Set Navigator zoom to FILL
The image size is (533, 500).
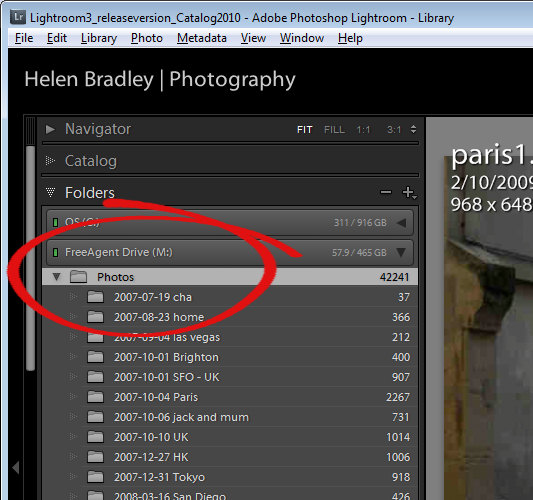click(334, 130)
